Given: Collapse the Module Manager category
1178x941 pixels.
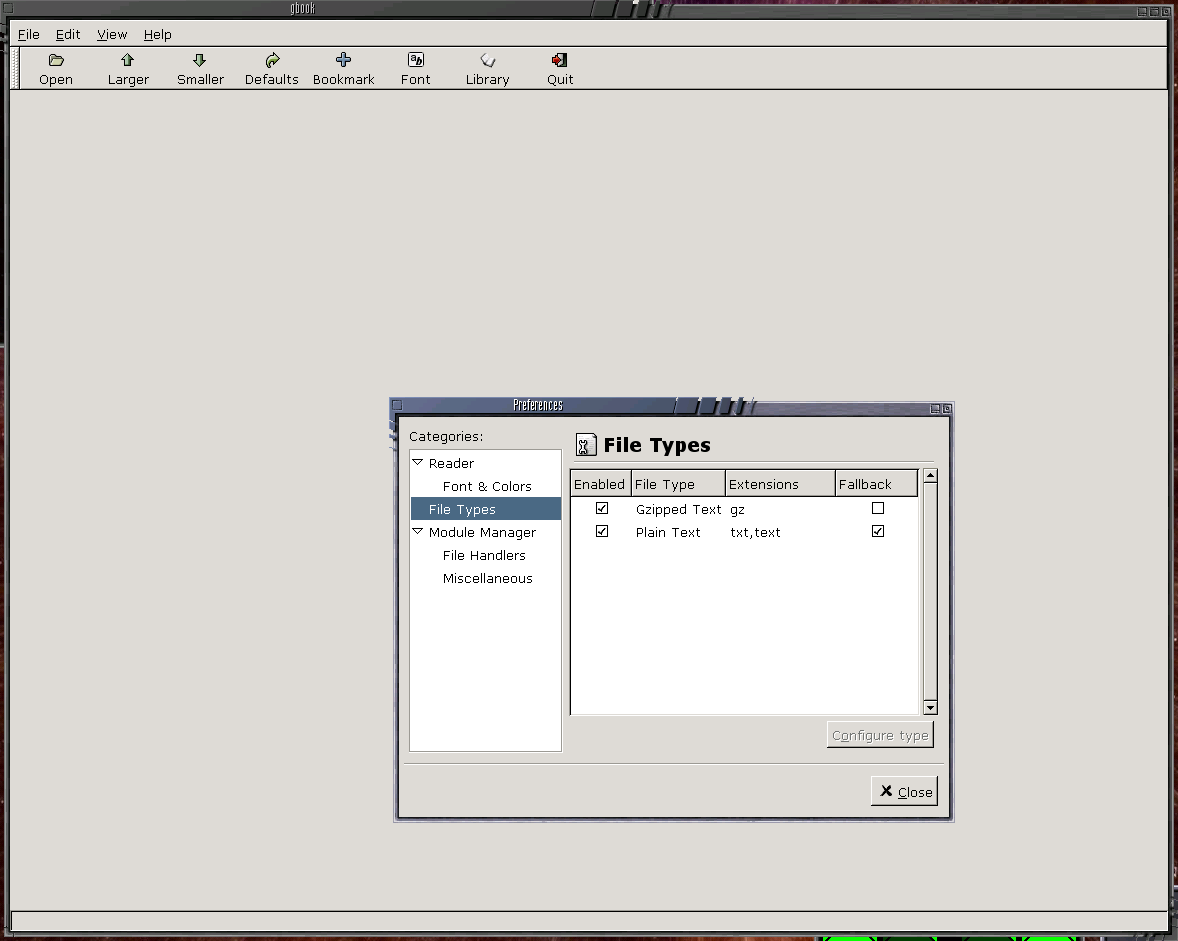Looking at the screenshot, I should tap(418, 532).
